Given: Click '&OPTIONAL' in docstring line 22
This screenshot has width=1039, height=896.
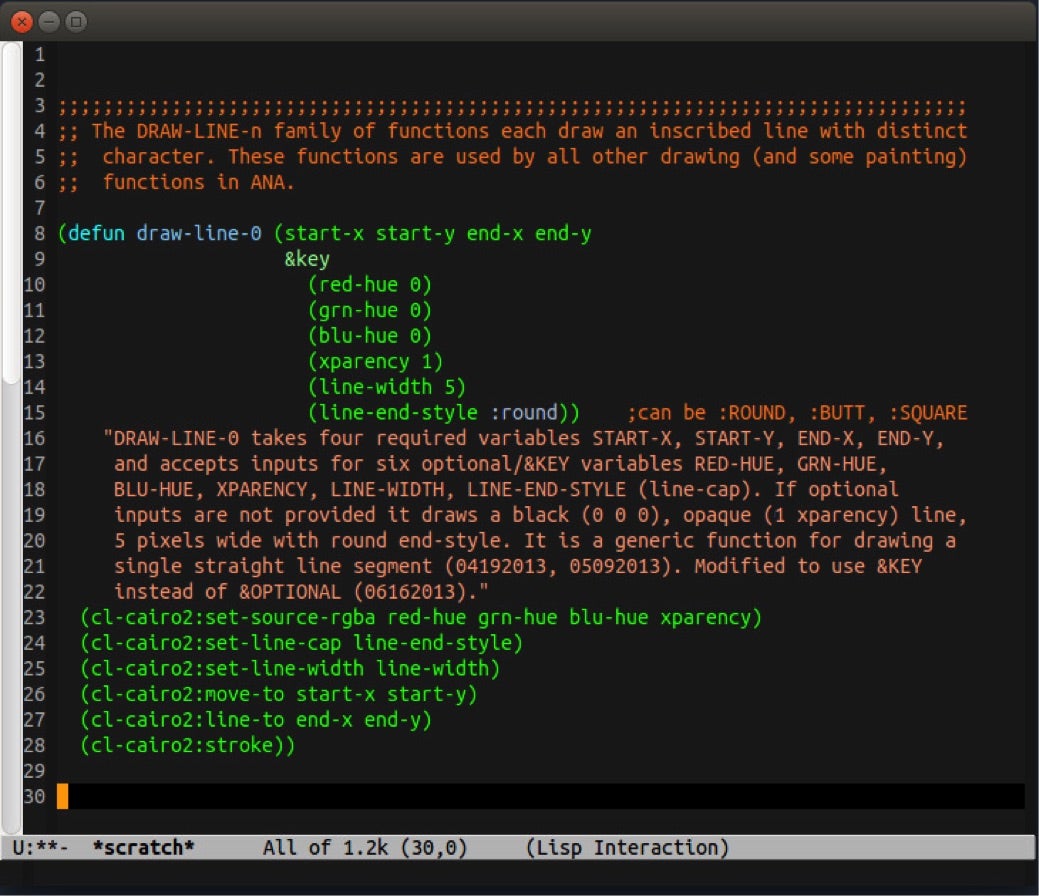Looking at the screenshot, I should click(x=290, y=592).
